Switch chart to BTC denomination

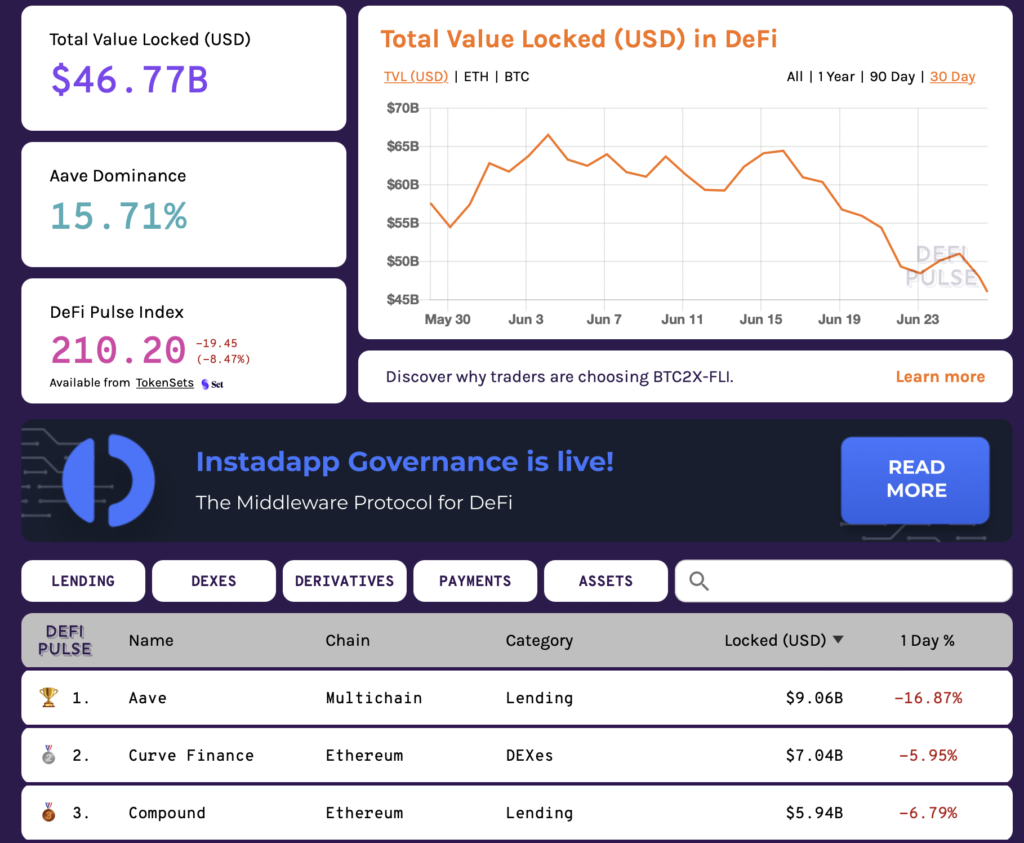[x=517, y=77]
